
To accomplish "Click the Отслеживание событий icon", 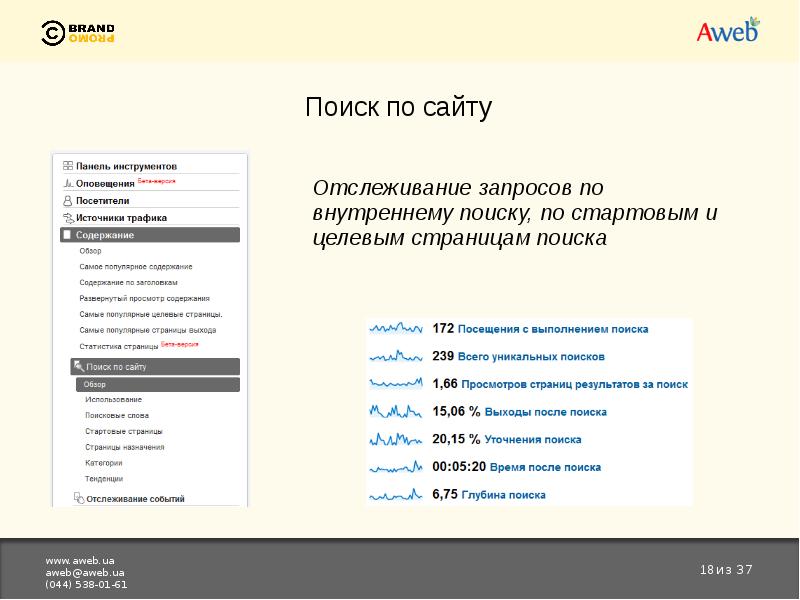I will 79,498.
